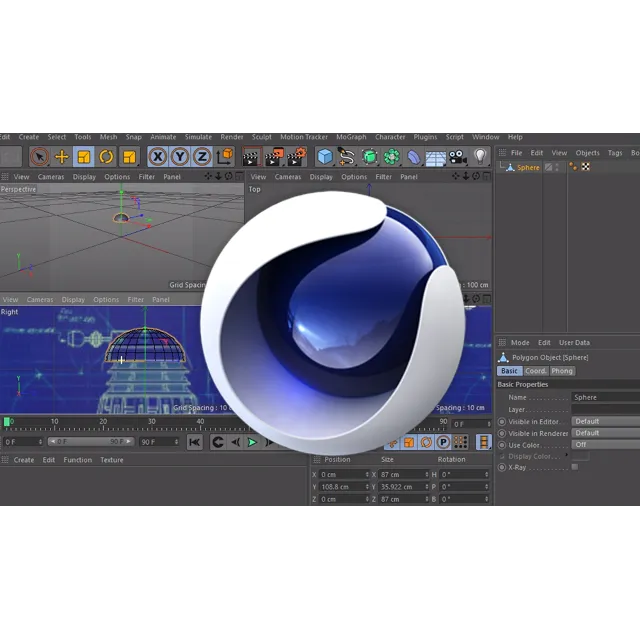Add a Camera object
The image size is (640, 640).
458,157
